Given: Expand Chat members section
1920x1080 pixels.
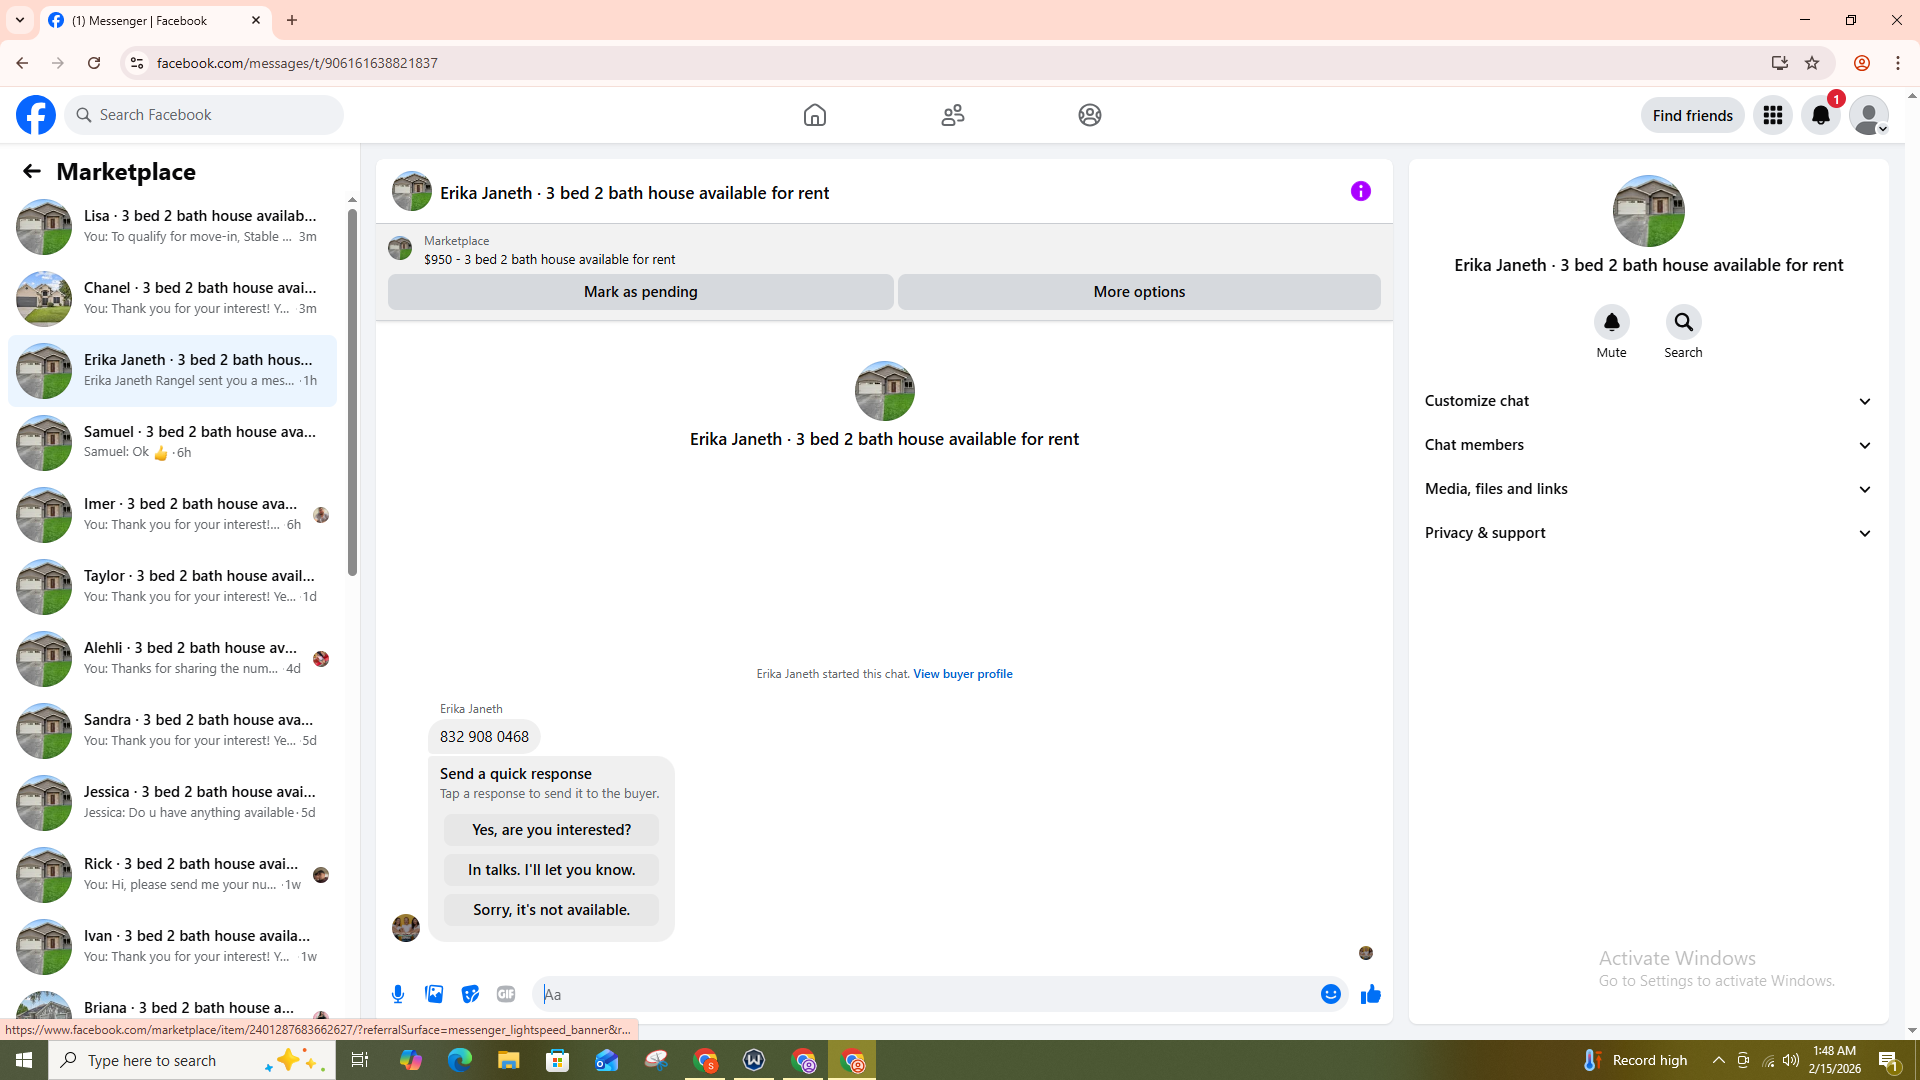Looking at the screenshot, I should [x=1649, y=445].
